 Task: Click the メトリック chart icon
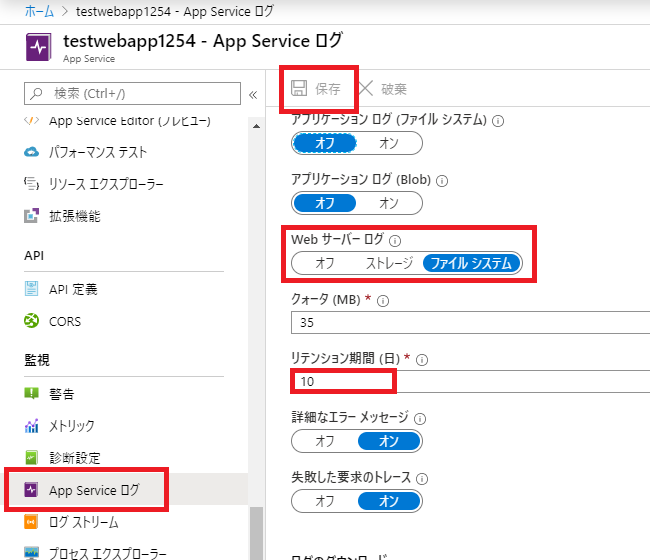(32, 426)
